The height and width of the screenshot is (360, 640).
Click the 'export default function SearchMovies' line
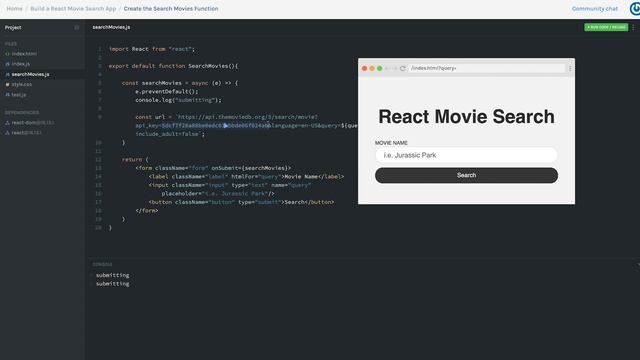click(173, 66)
